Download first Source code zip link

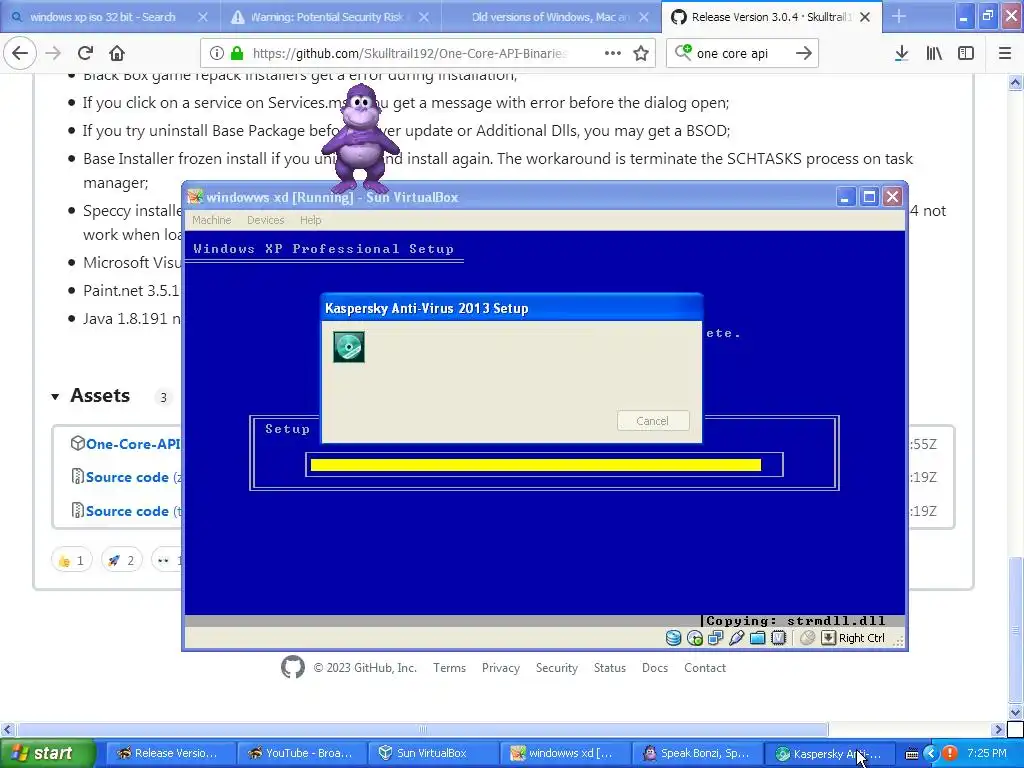(127, 477)
